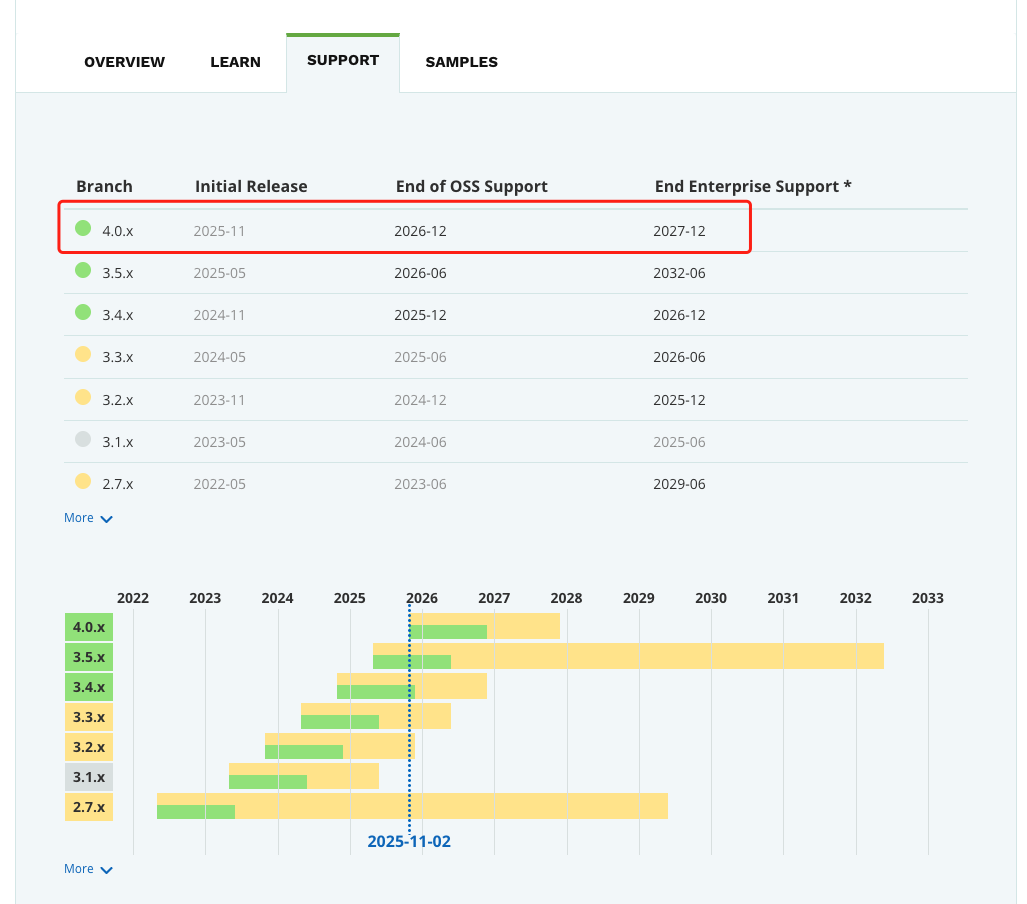
Task: Click the long yellow enterprise bar for 3.5.x
Action: [x=660, y=656]
